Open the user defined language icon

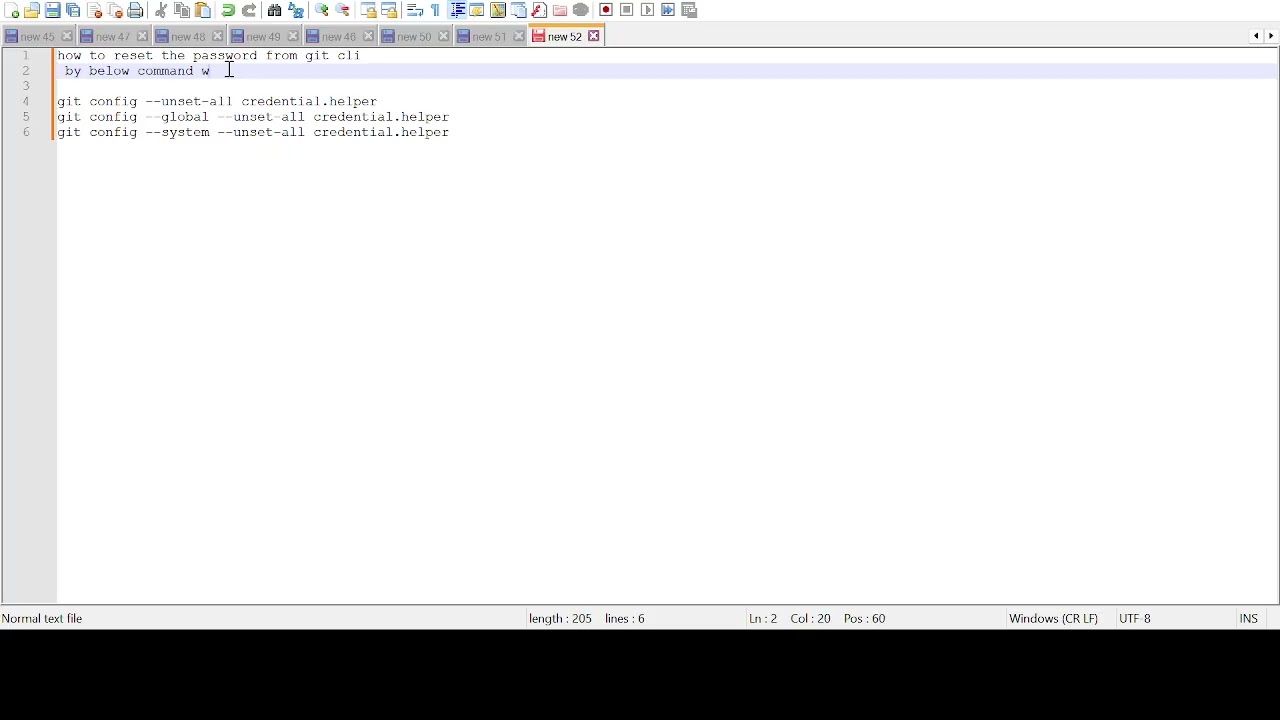tap(477, 10)
